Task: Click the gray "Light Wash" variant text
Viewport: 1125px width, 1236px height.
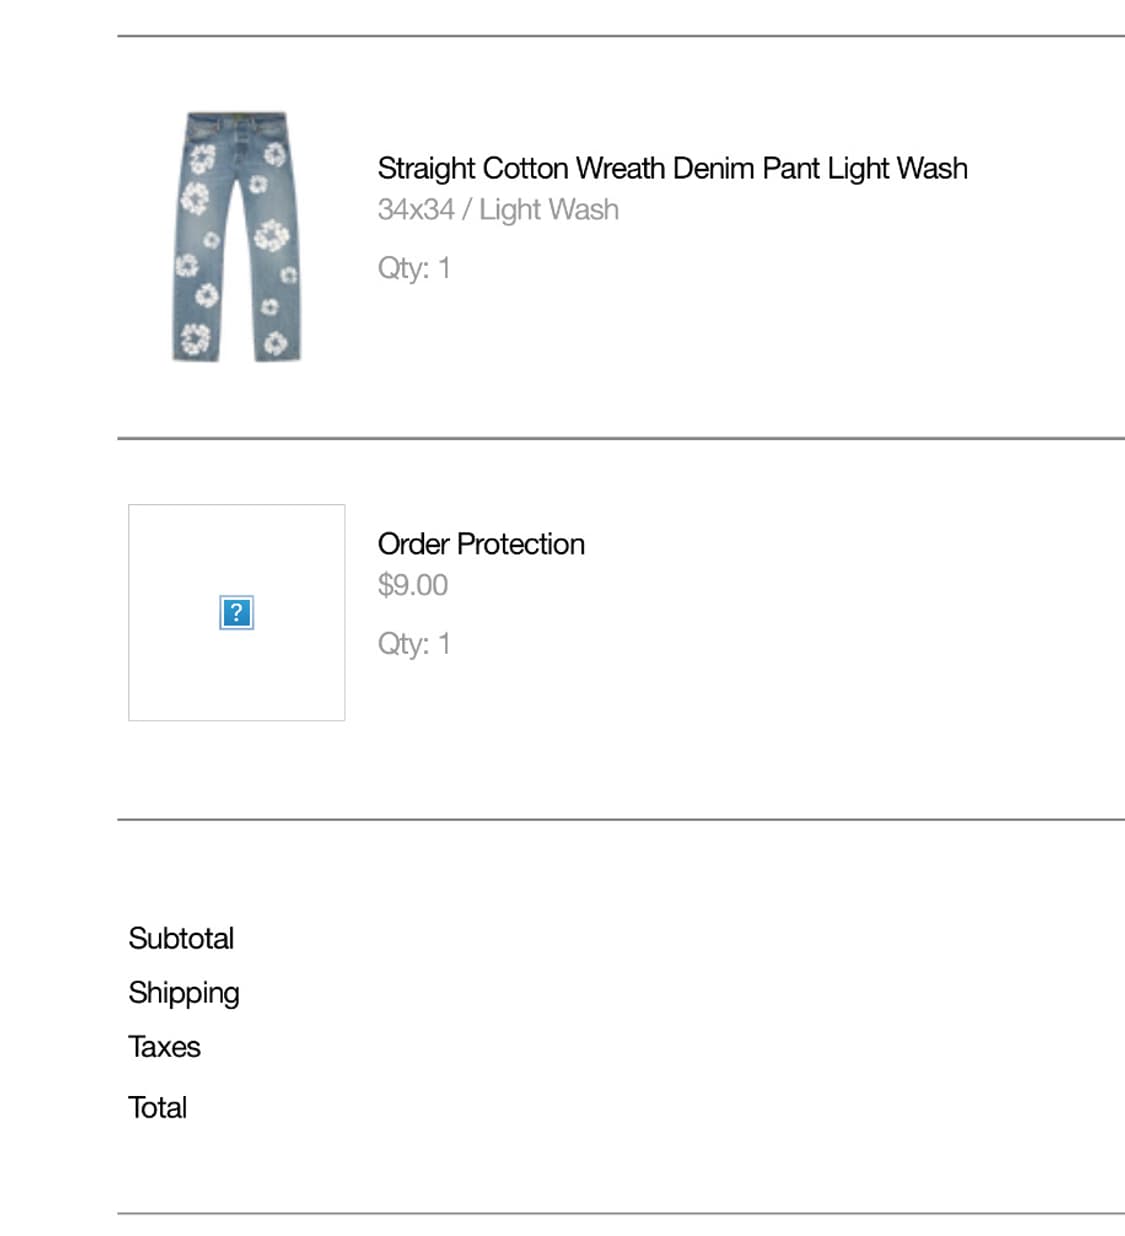Action: point(549,210)
